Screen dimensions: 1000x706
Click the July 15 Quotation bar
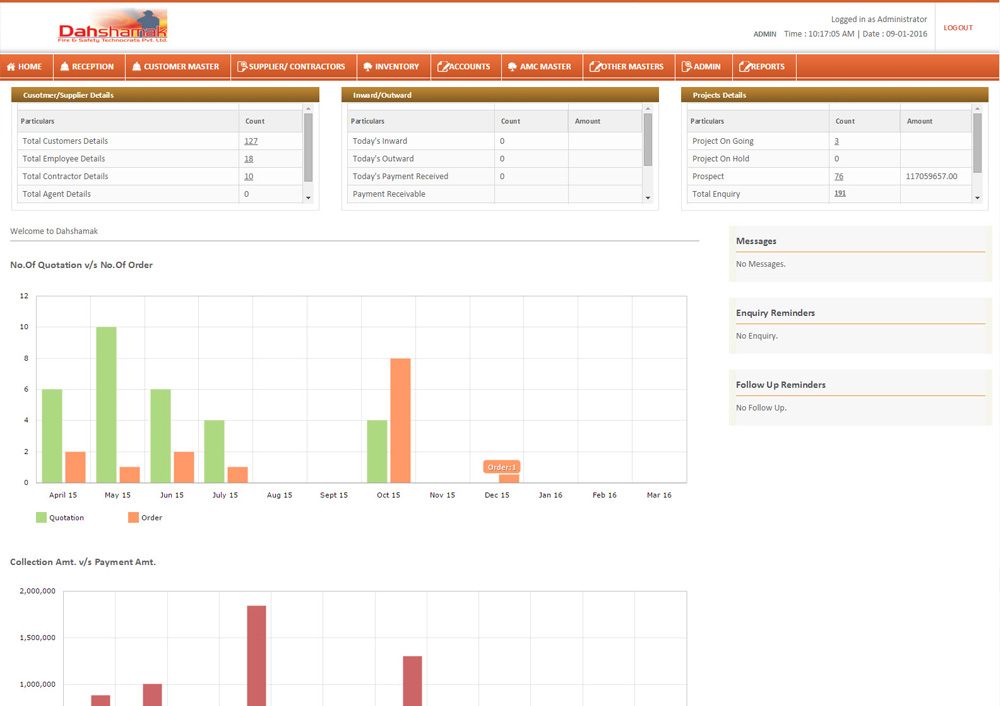coord(214,451)
